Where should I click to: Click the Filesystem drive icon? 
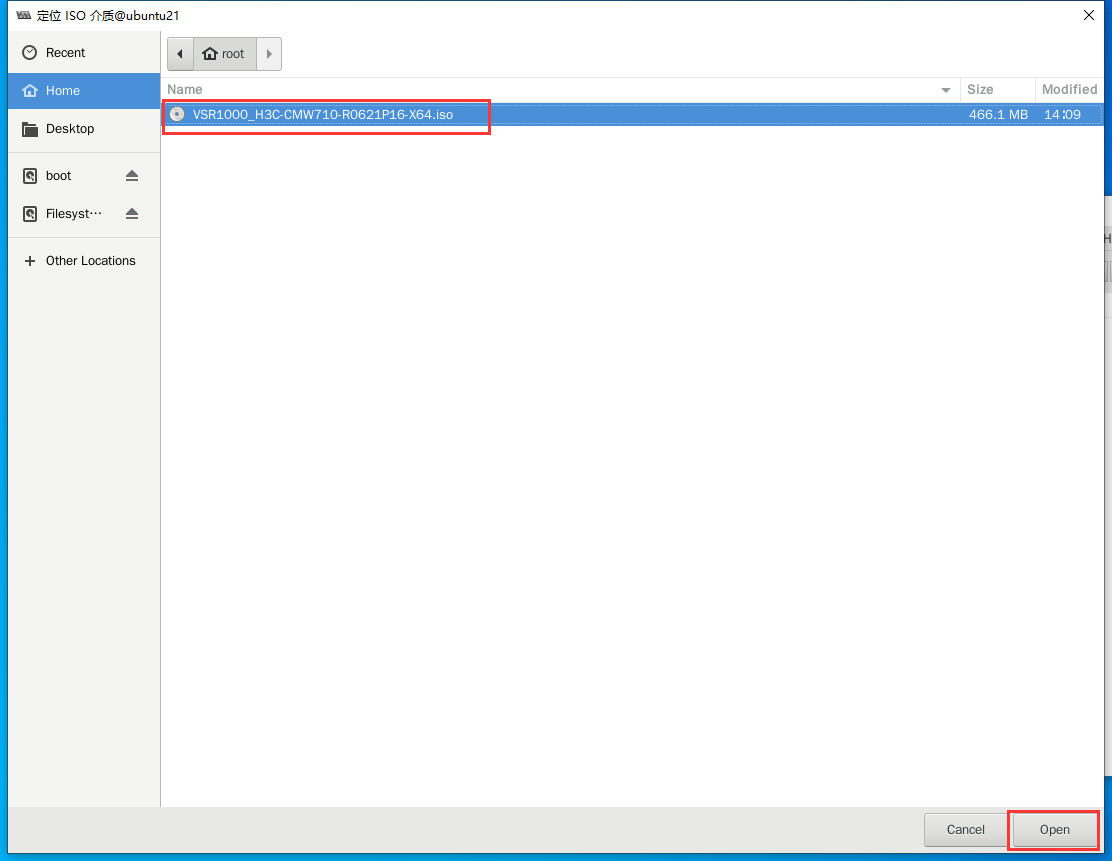(x=30, y=214)
